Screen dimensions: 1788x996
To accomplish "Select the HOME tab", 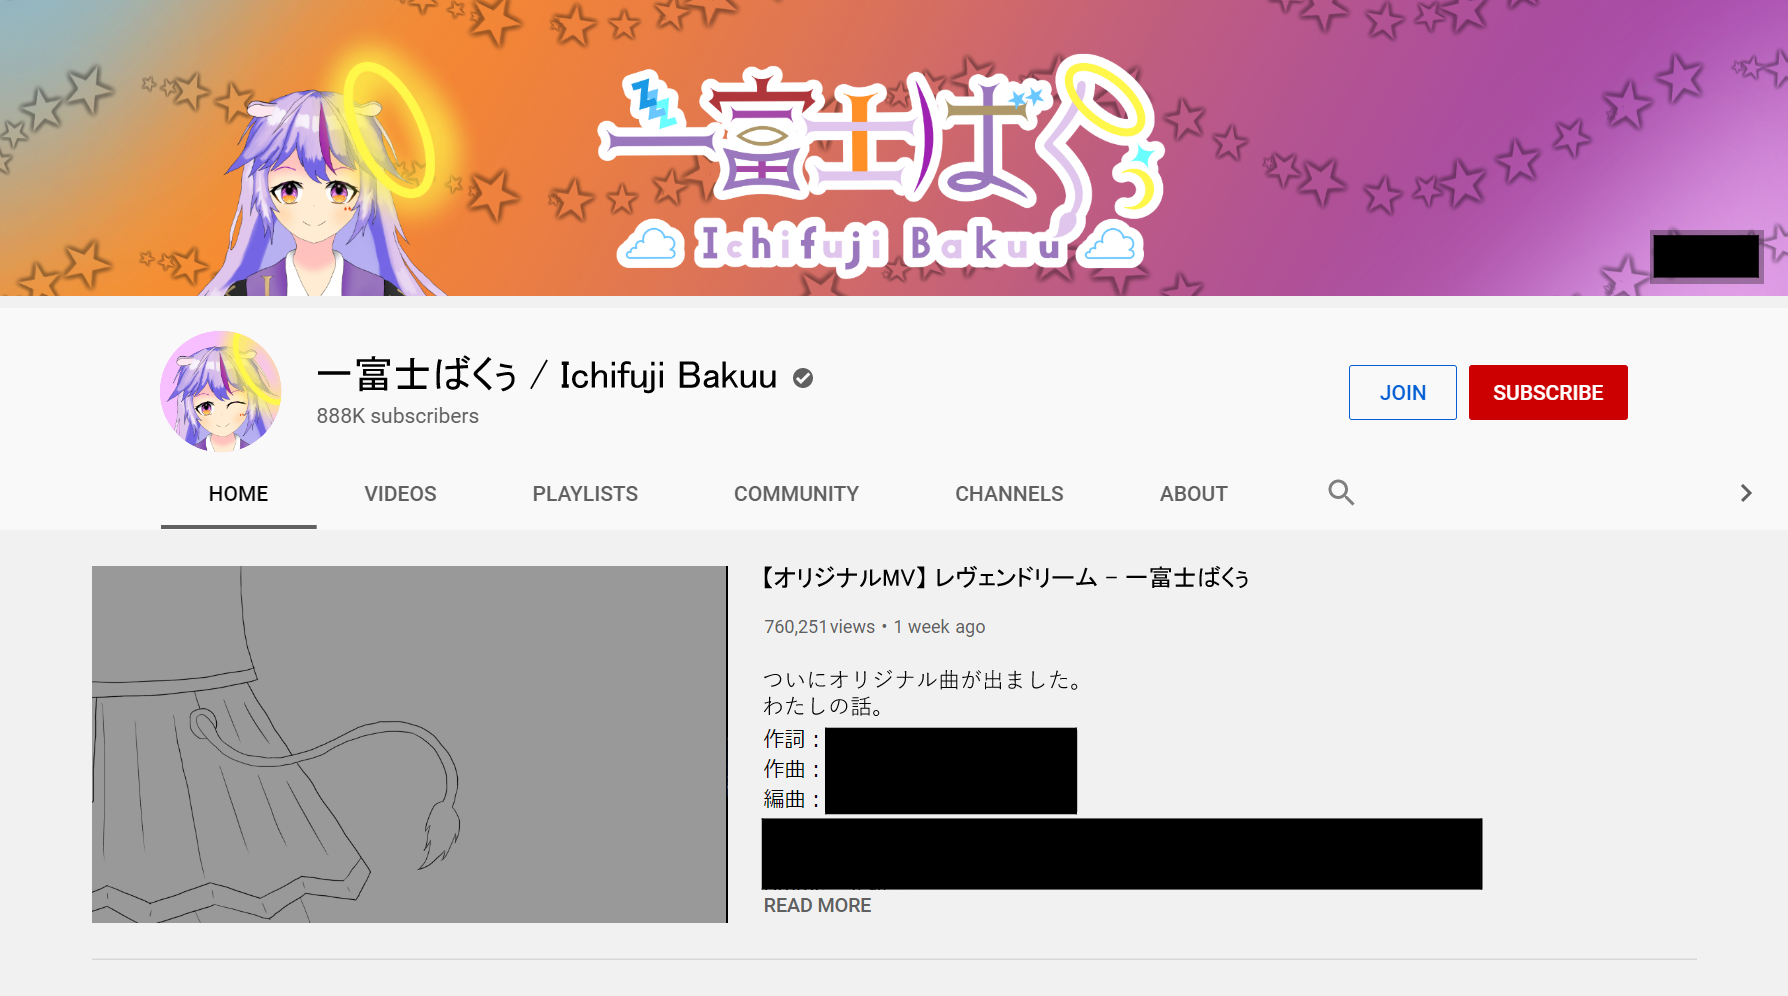I will click(237, 493).
